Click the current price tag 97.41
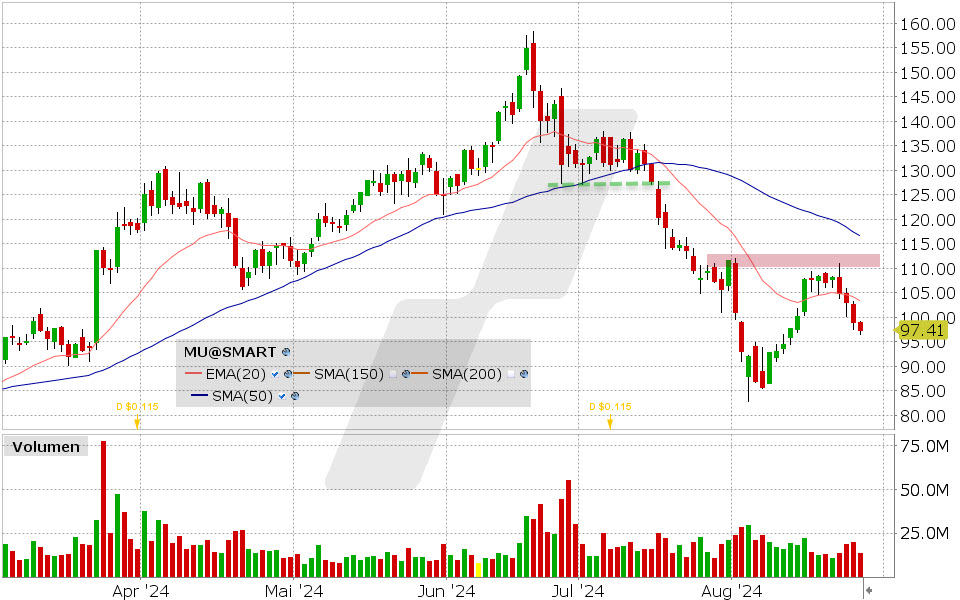The image size is (960, 600). click(921, 331)
